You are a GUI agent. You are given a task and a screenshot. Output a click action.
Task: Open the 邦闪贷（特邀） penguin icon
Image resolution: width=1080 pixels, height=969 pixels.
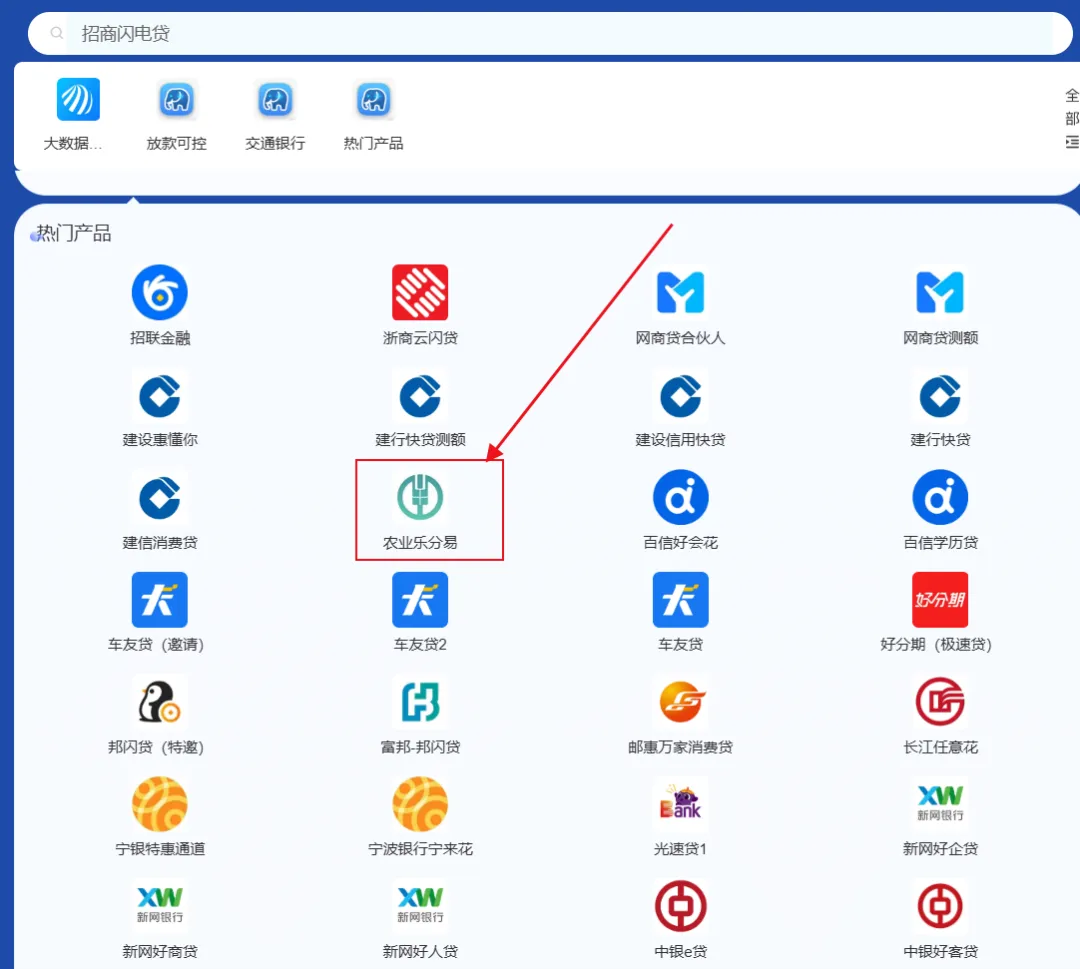pyautogui.click(x=160, y=702)
